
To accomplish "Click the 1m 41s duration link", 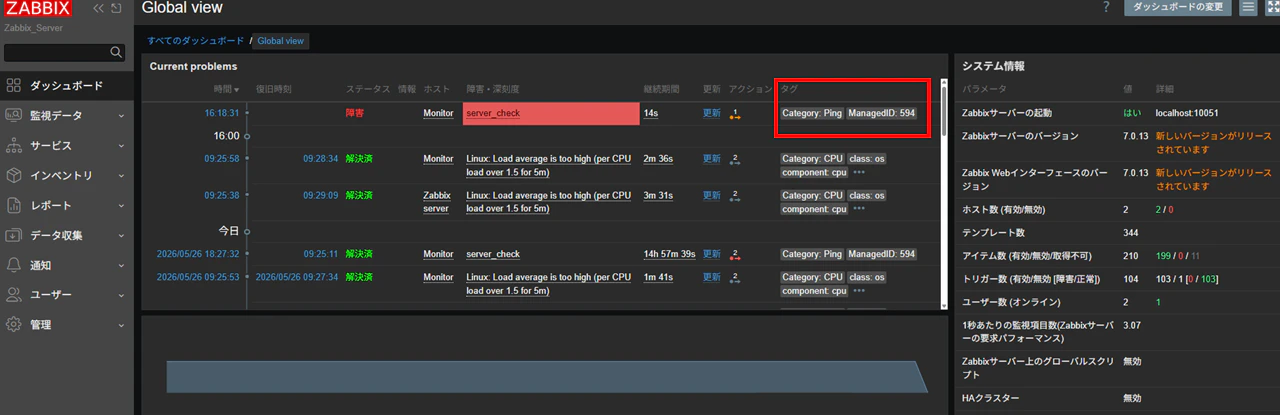I will 656,277.
